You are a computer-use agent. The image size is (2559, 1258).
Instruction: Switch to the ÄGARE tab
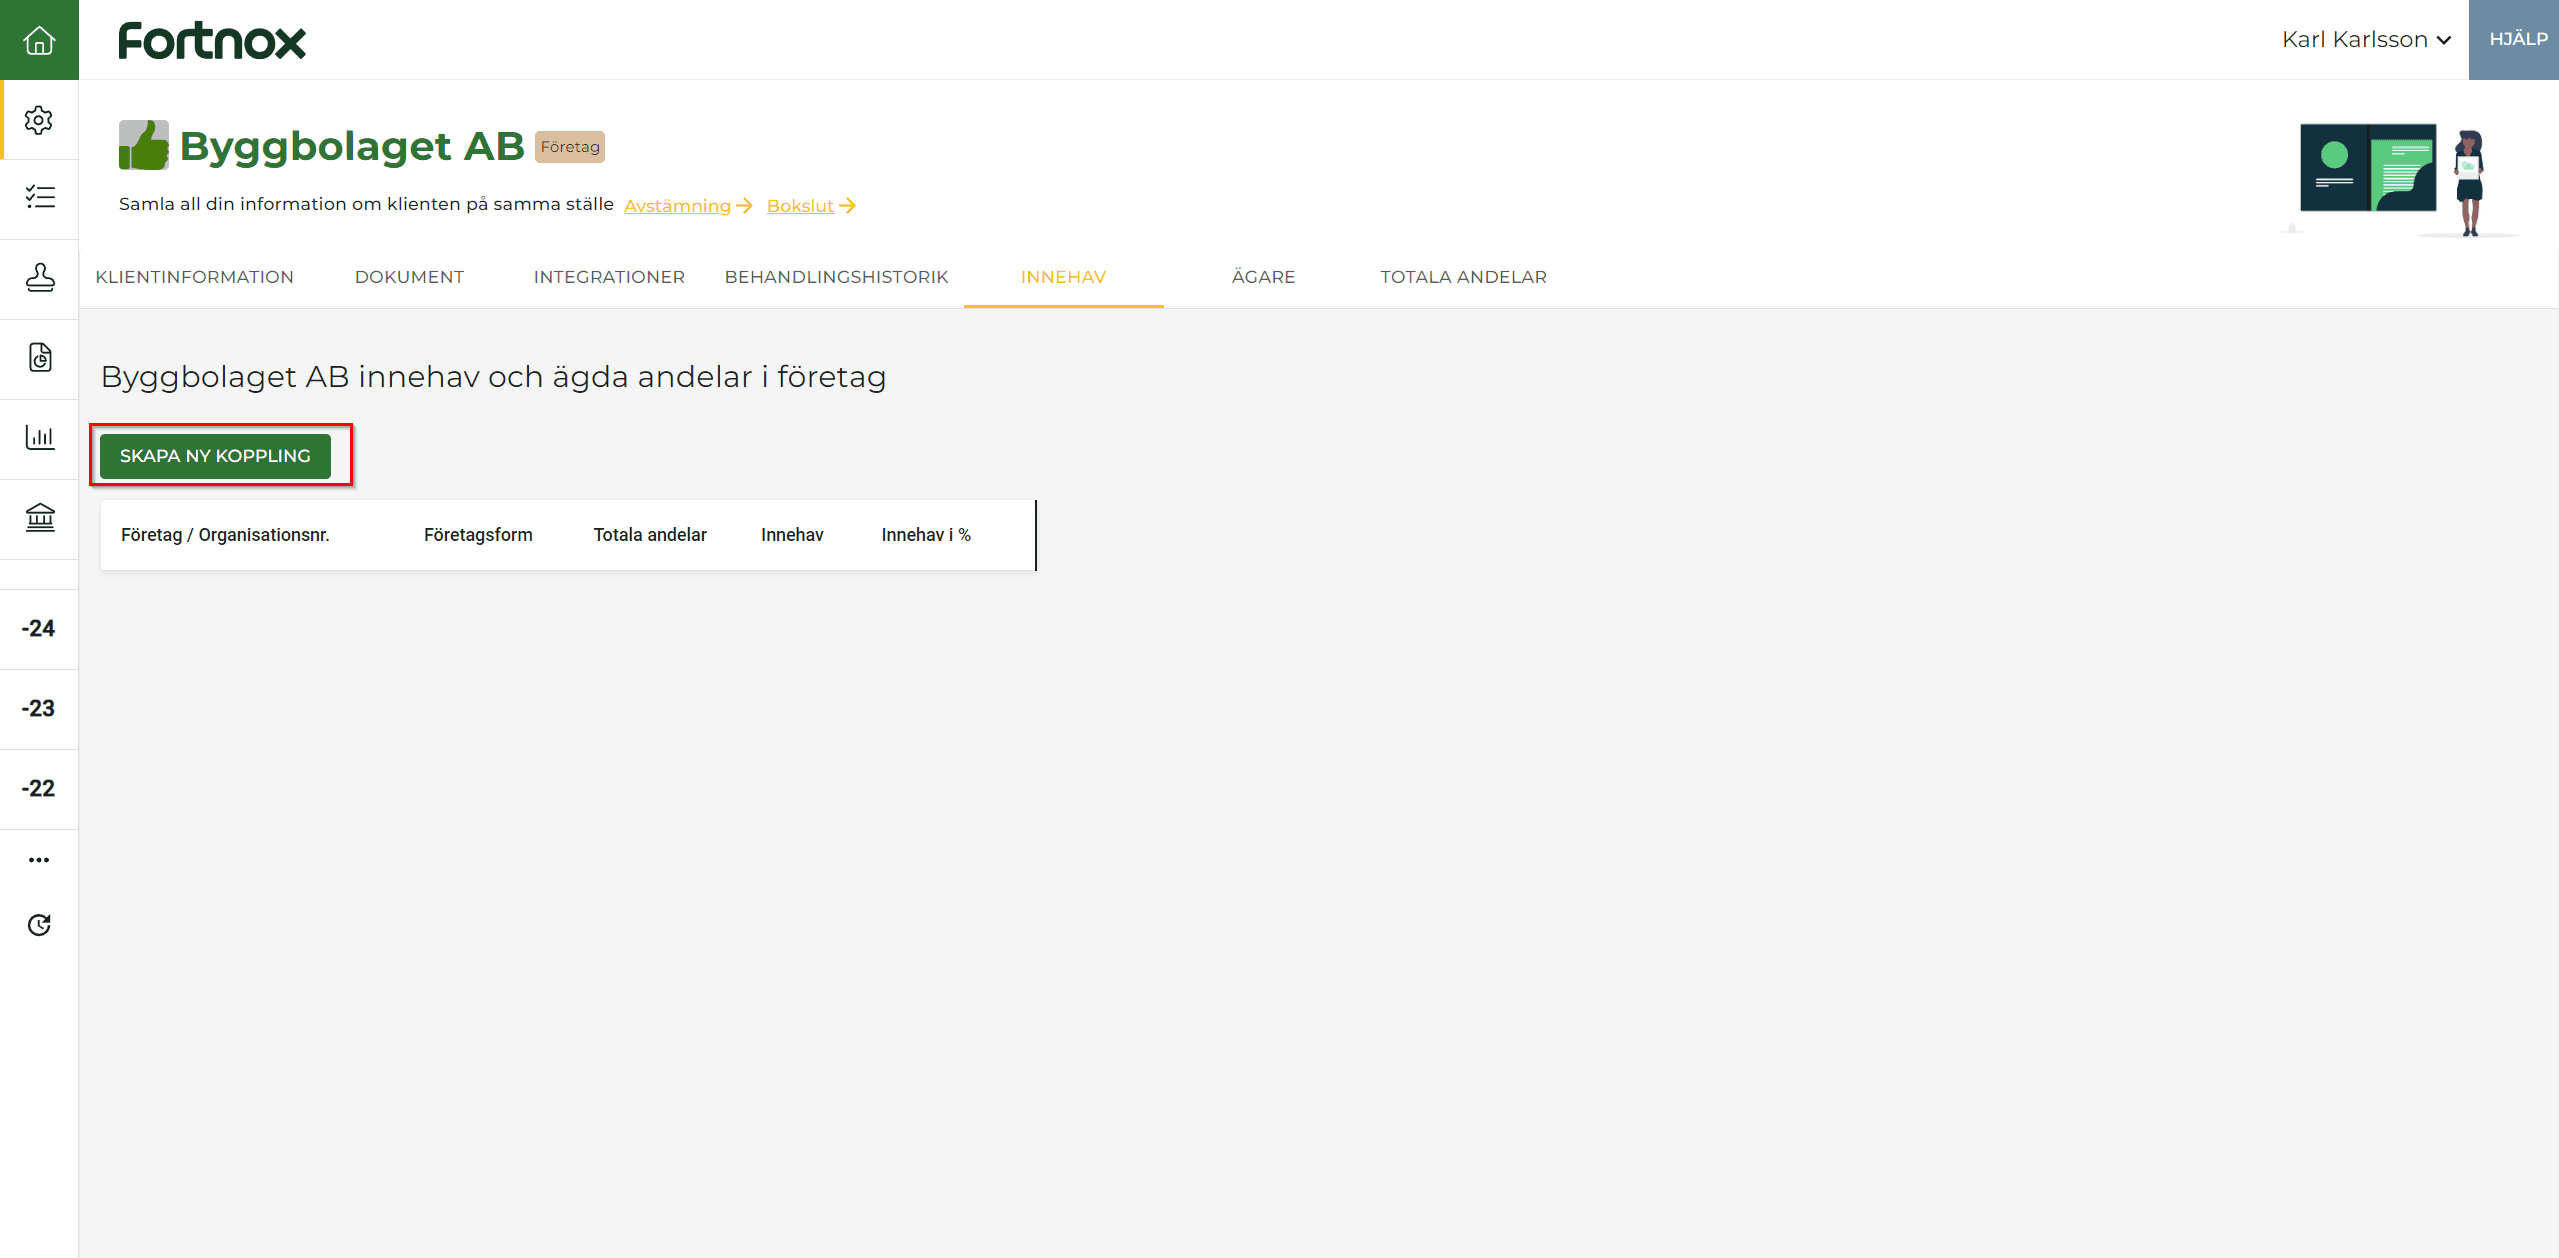(x=1263, y=277)
